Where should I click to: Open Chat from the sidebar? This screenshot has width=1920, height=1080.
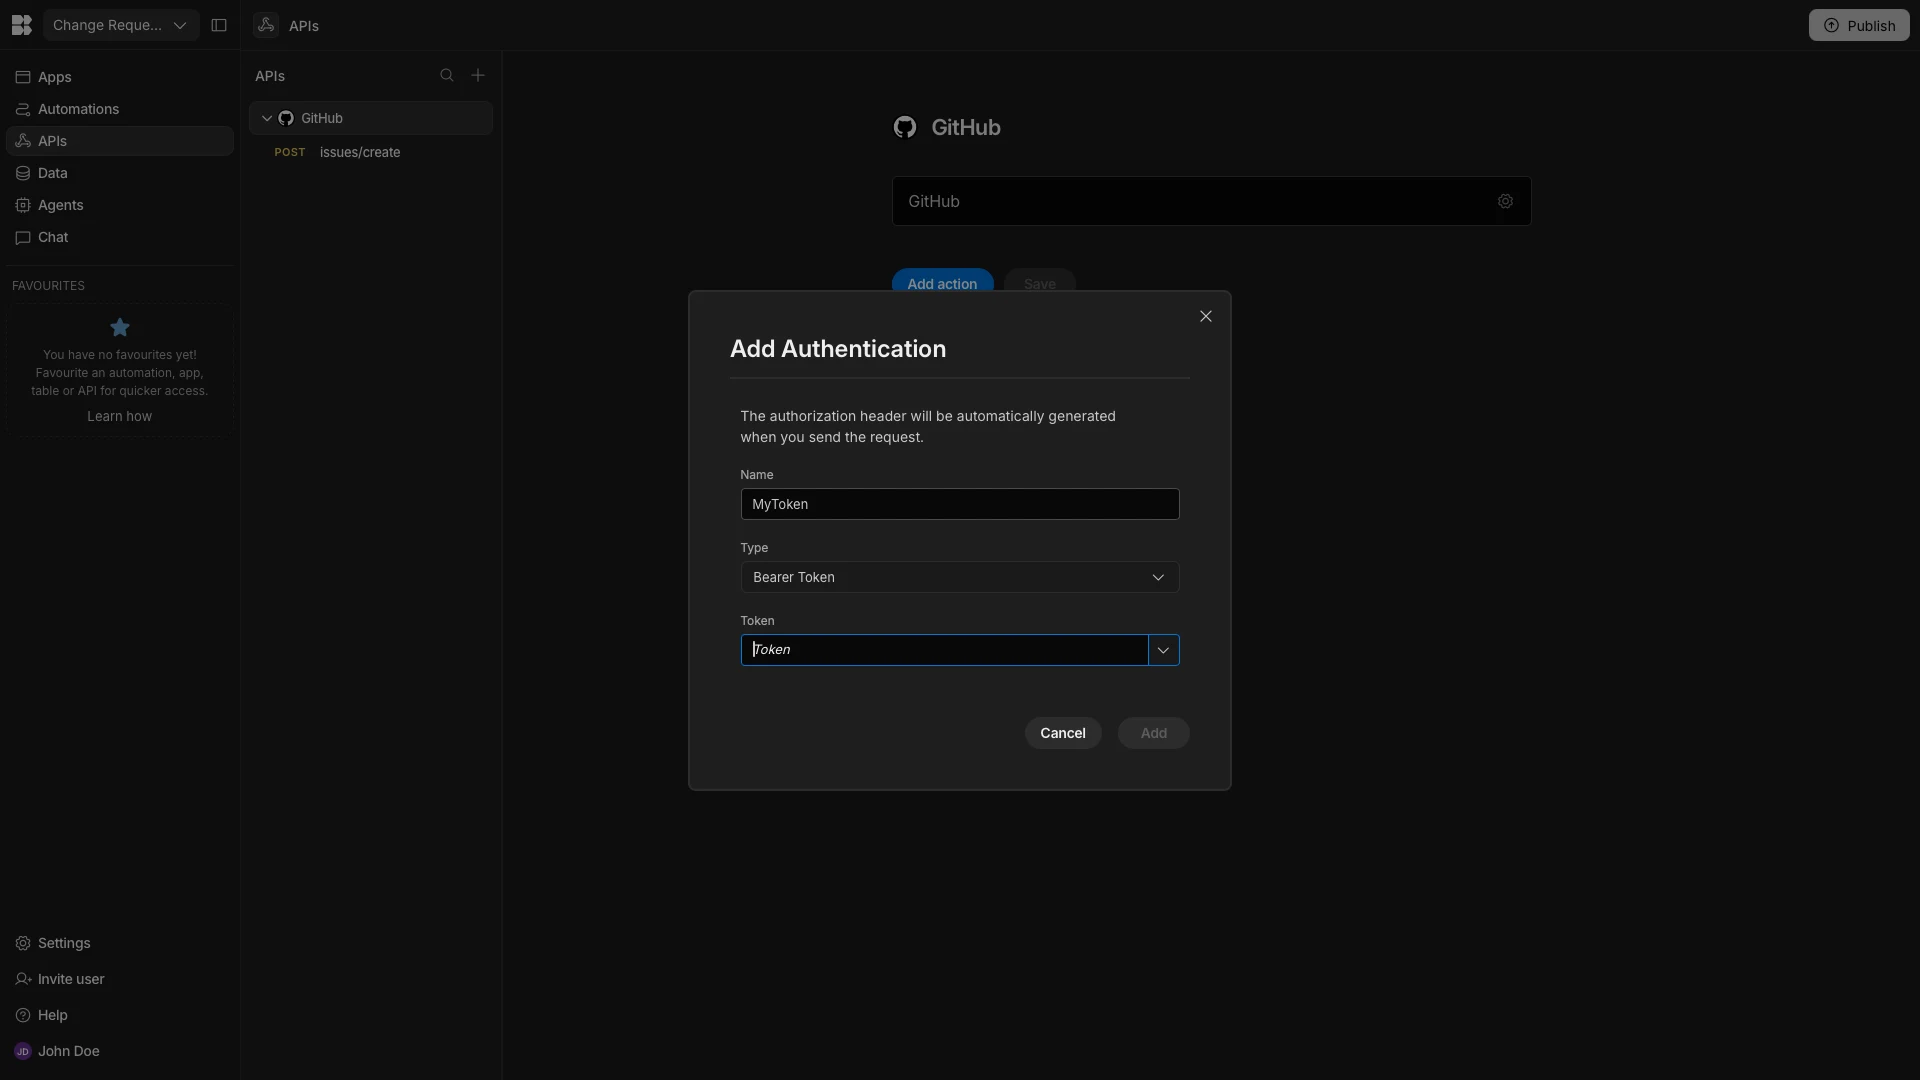(x=22, y=237)
